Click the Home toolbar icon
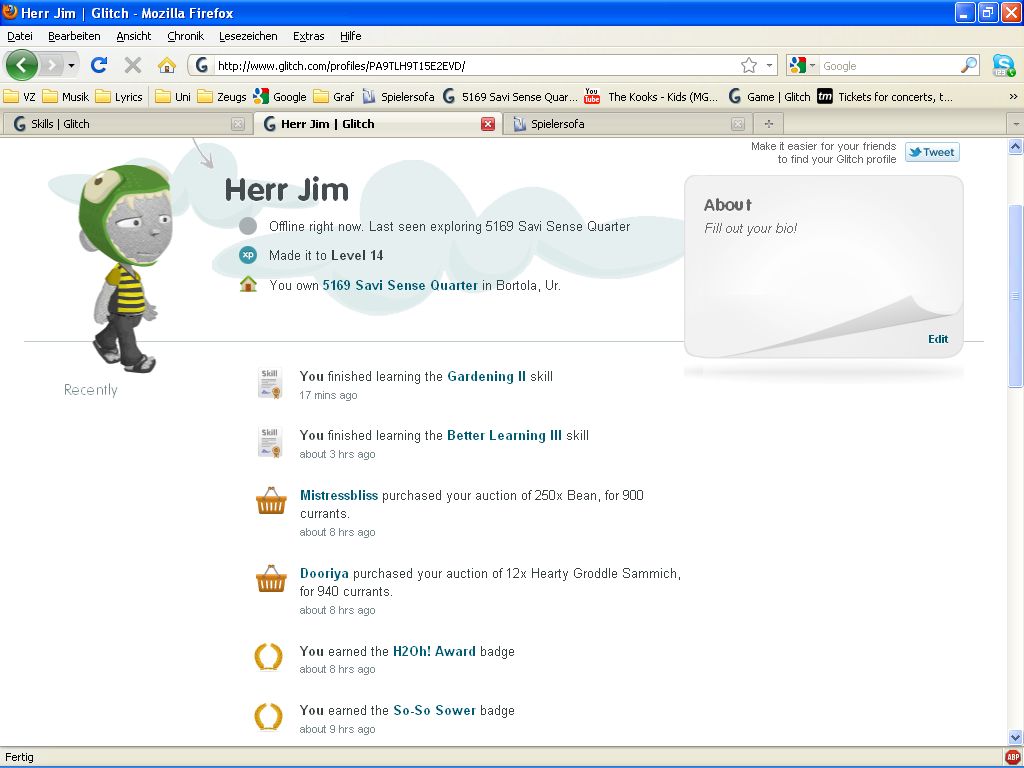The height and width of the screenshot is (768, 1024). tap(166, 65)
